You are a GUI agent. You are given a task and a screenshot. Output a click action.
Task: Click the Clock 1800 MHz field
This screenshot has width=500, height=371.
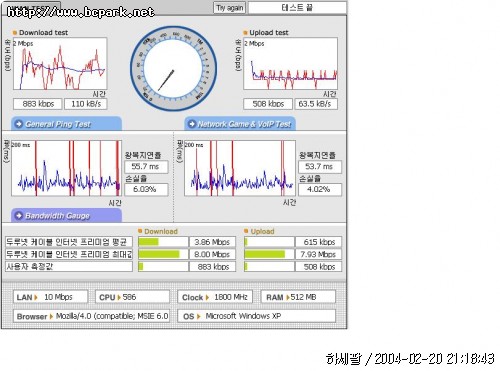(215, 297)
